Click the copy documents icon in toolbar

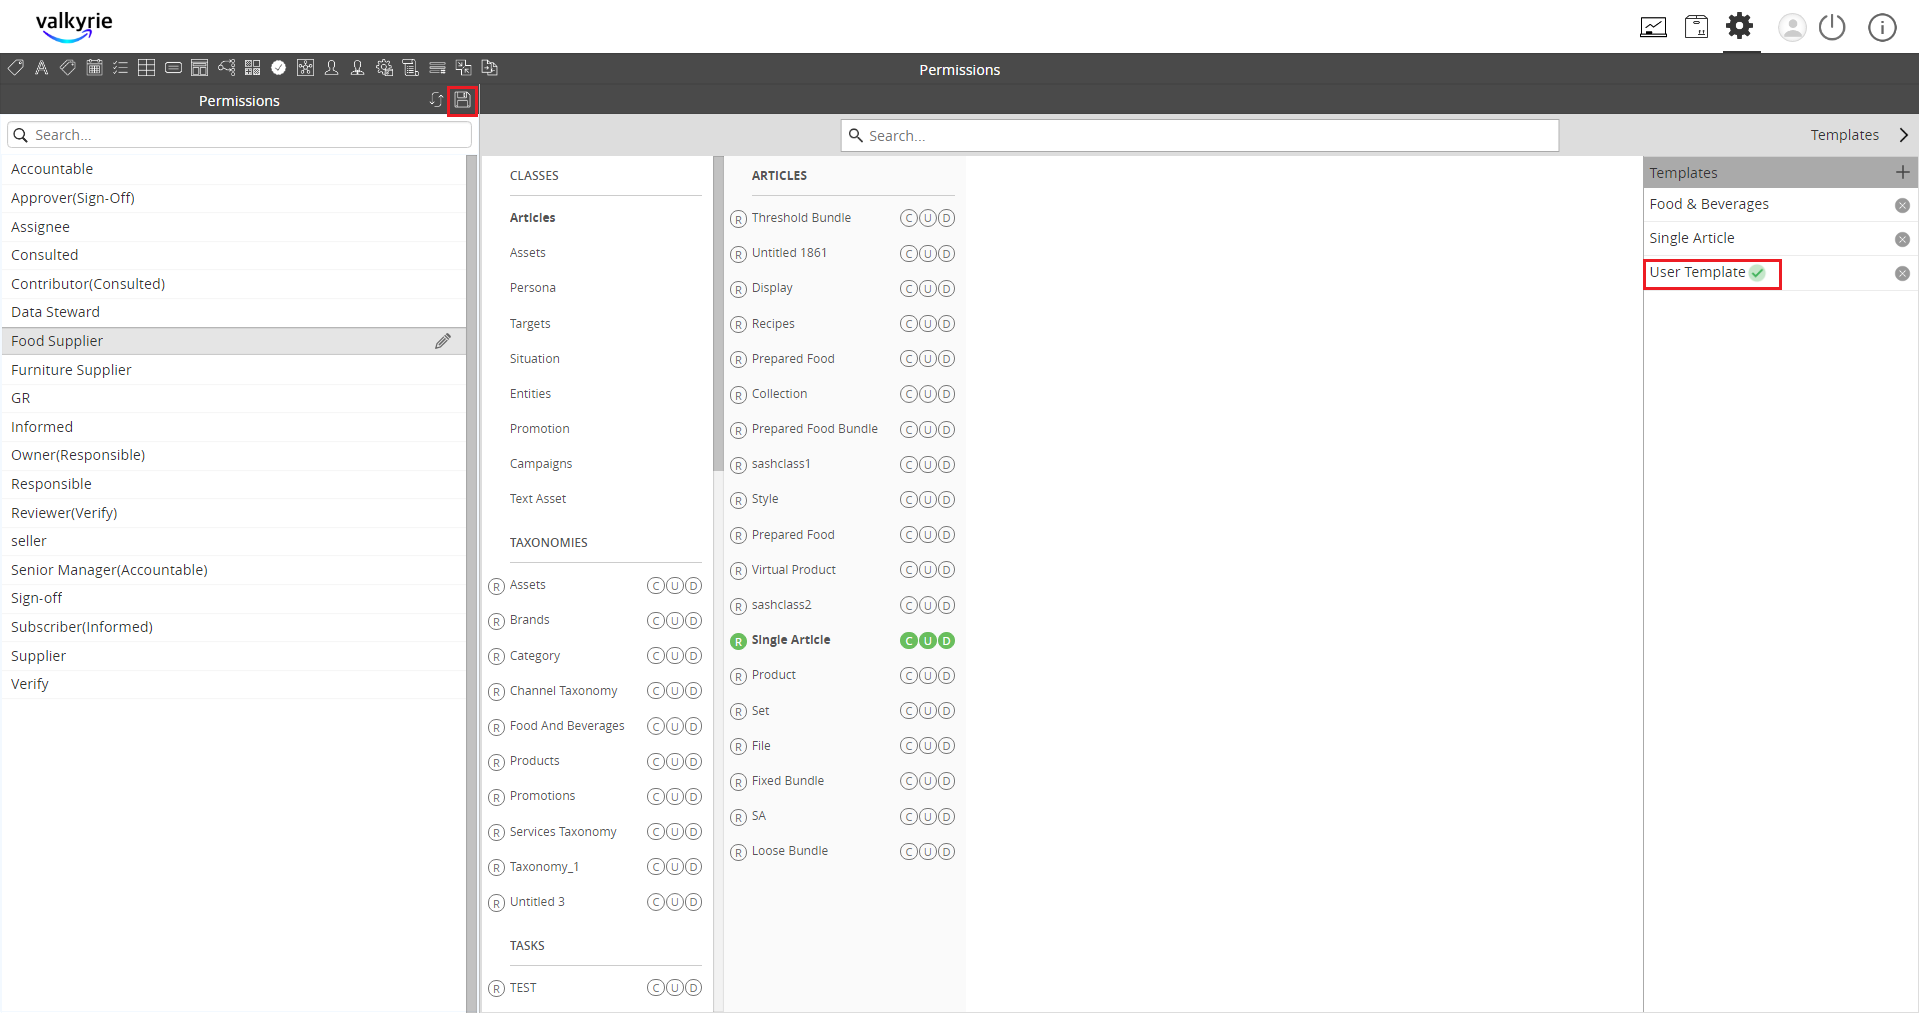coord(490,68)
